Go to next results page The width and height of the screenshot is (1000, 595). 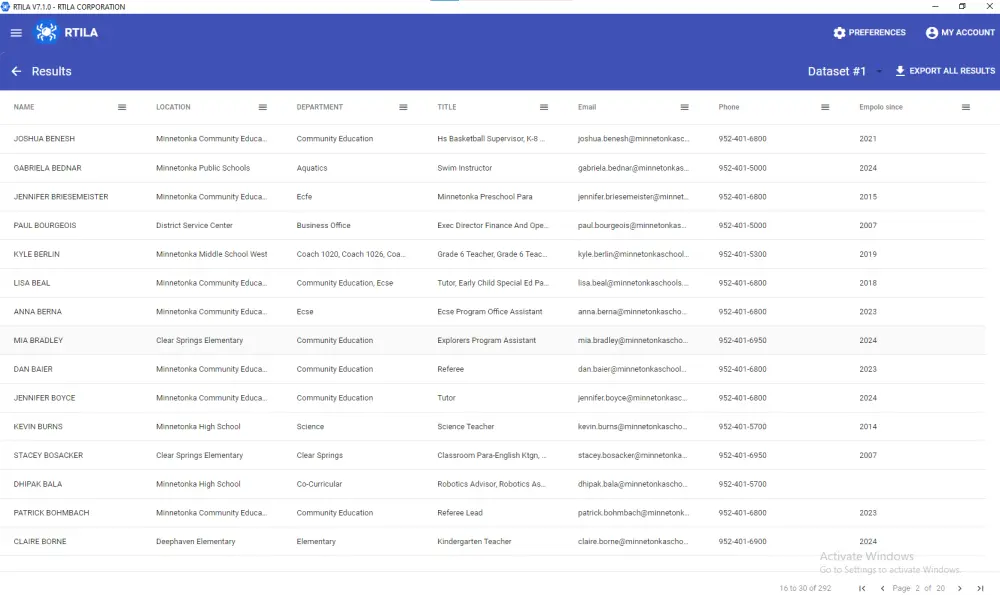pyautogui.click(x=960, y=588)
